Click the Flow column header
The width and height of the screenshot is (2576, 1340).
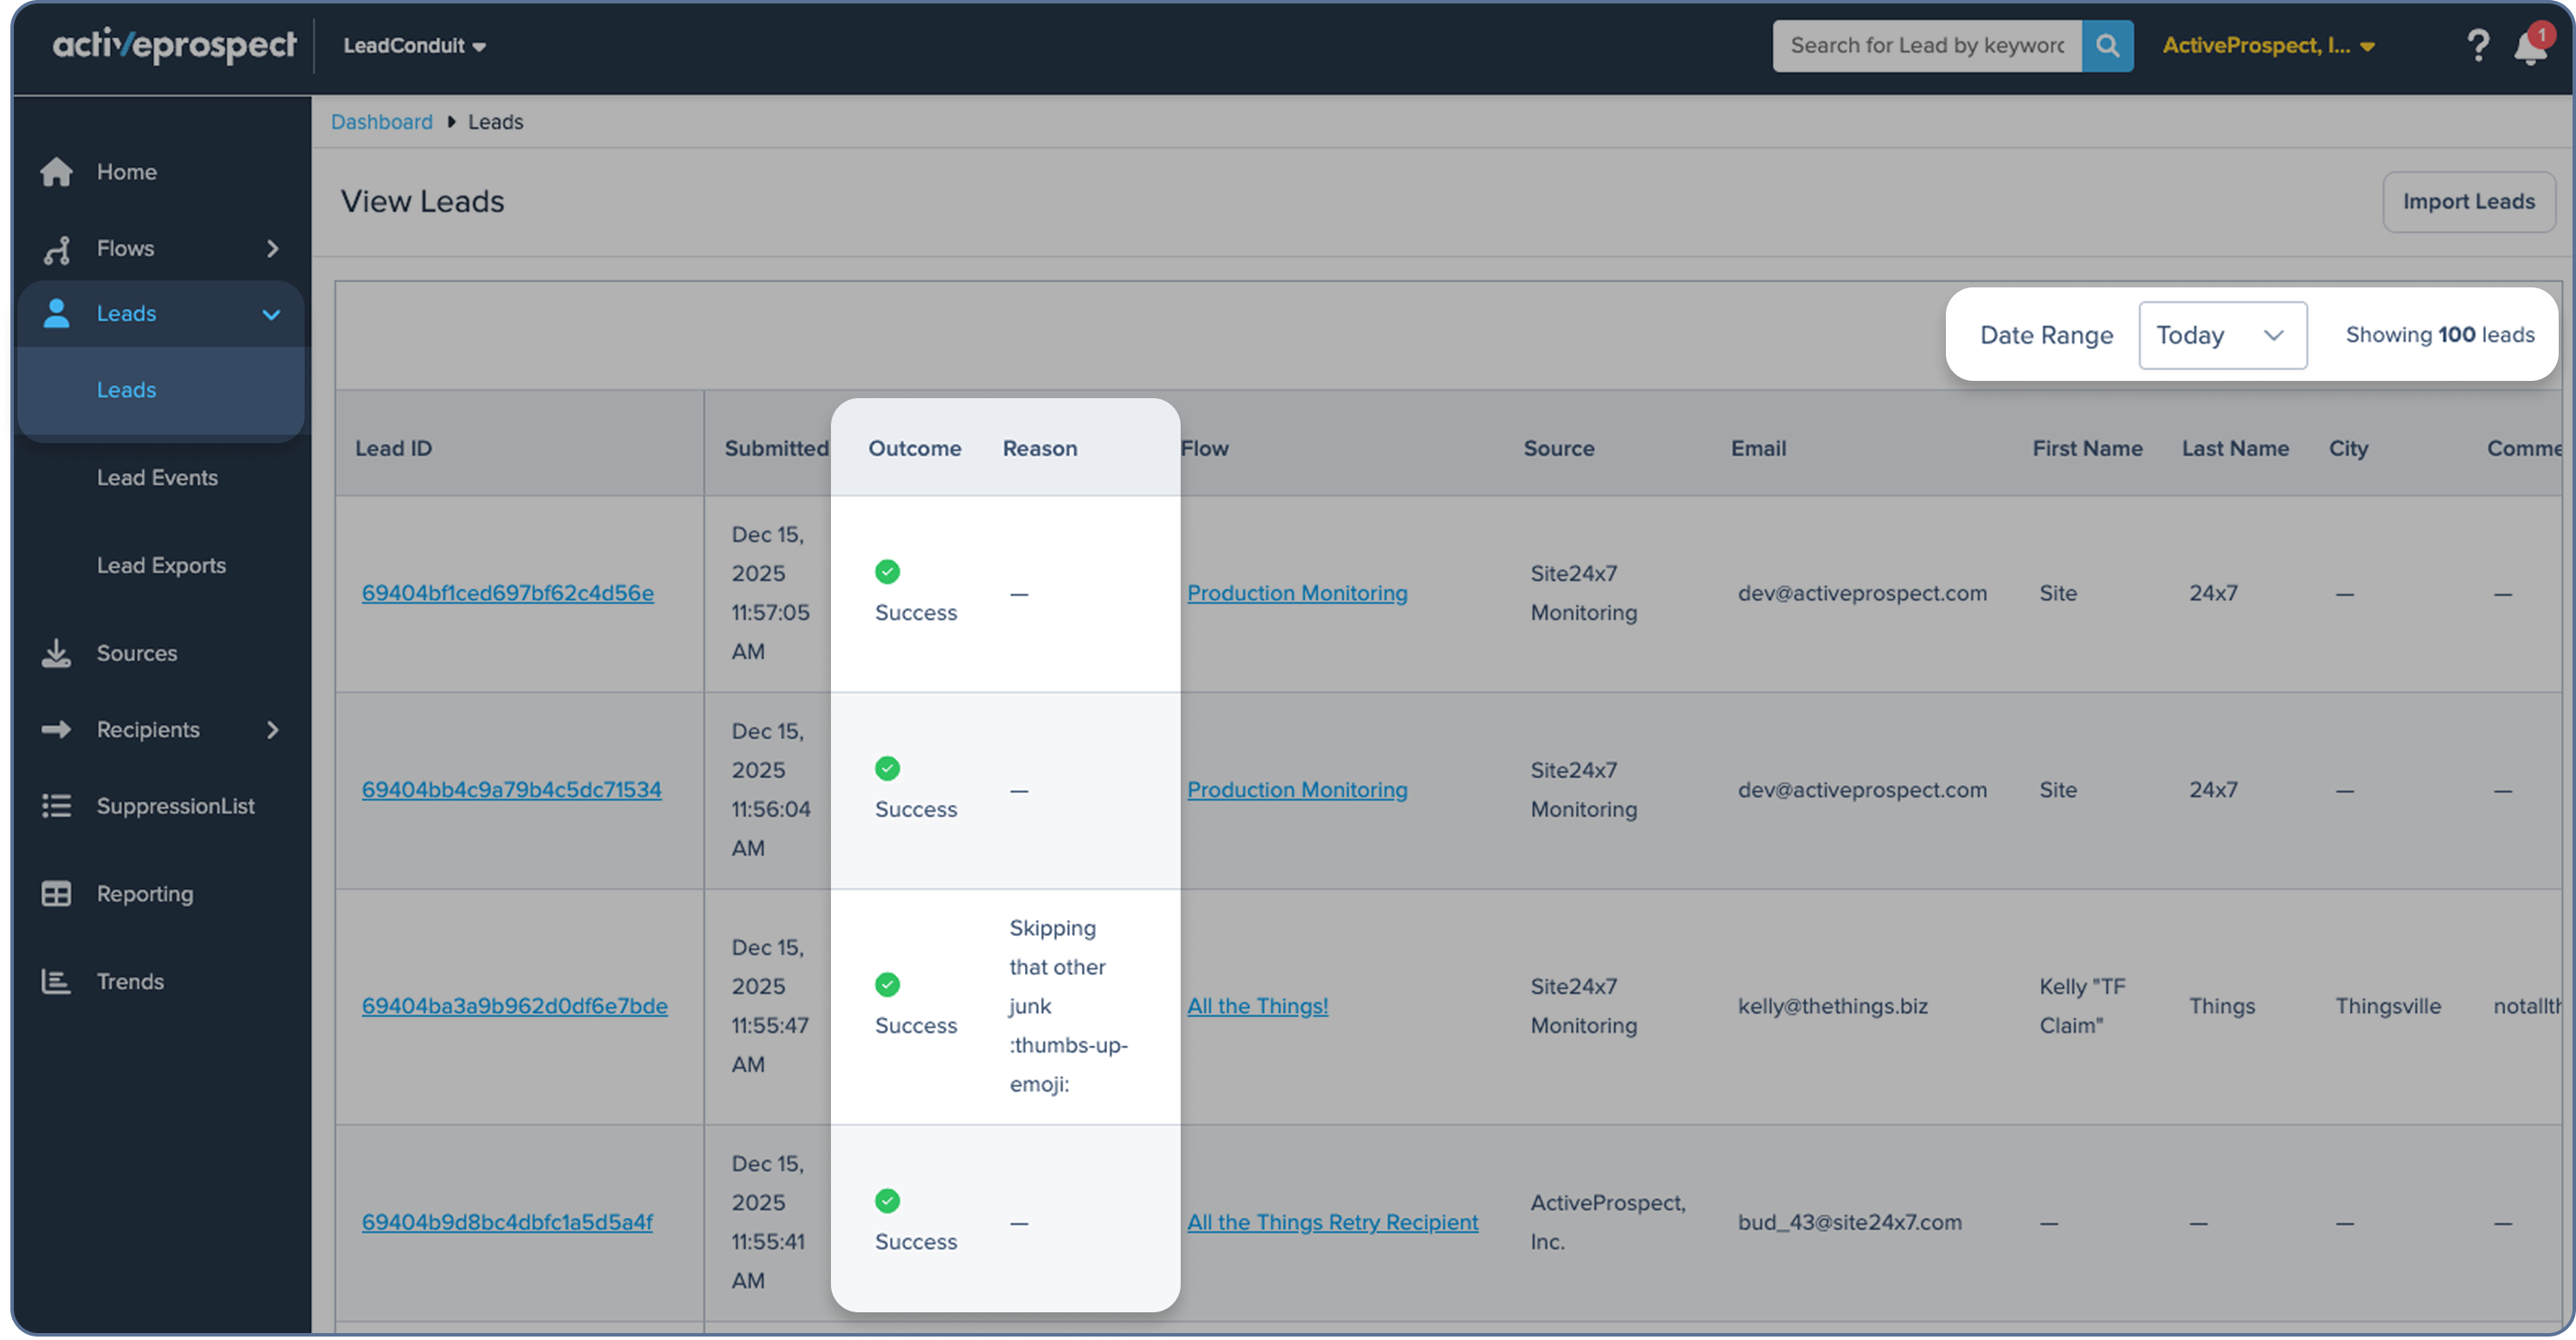1205,448
